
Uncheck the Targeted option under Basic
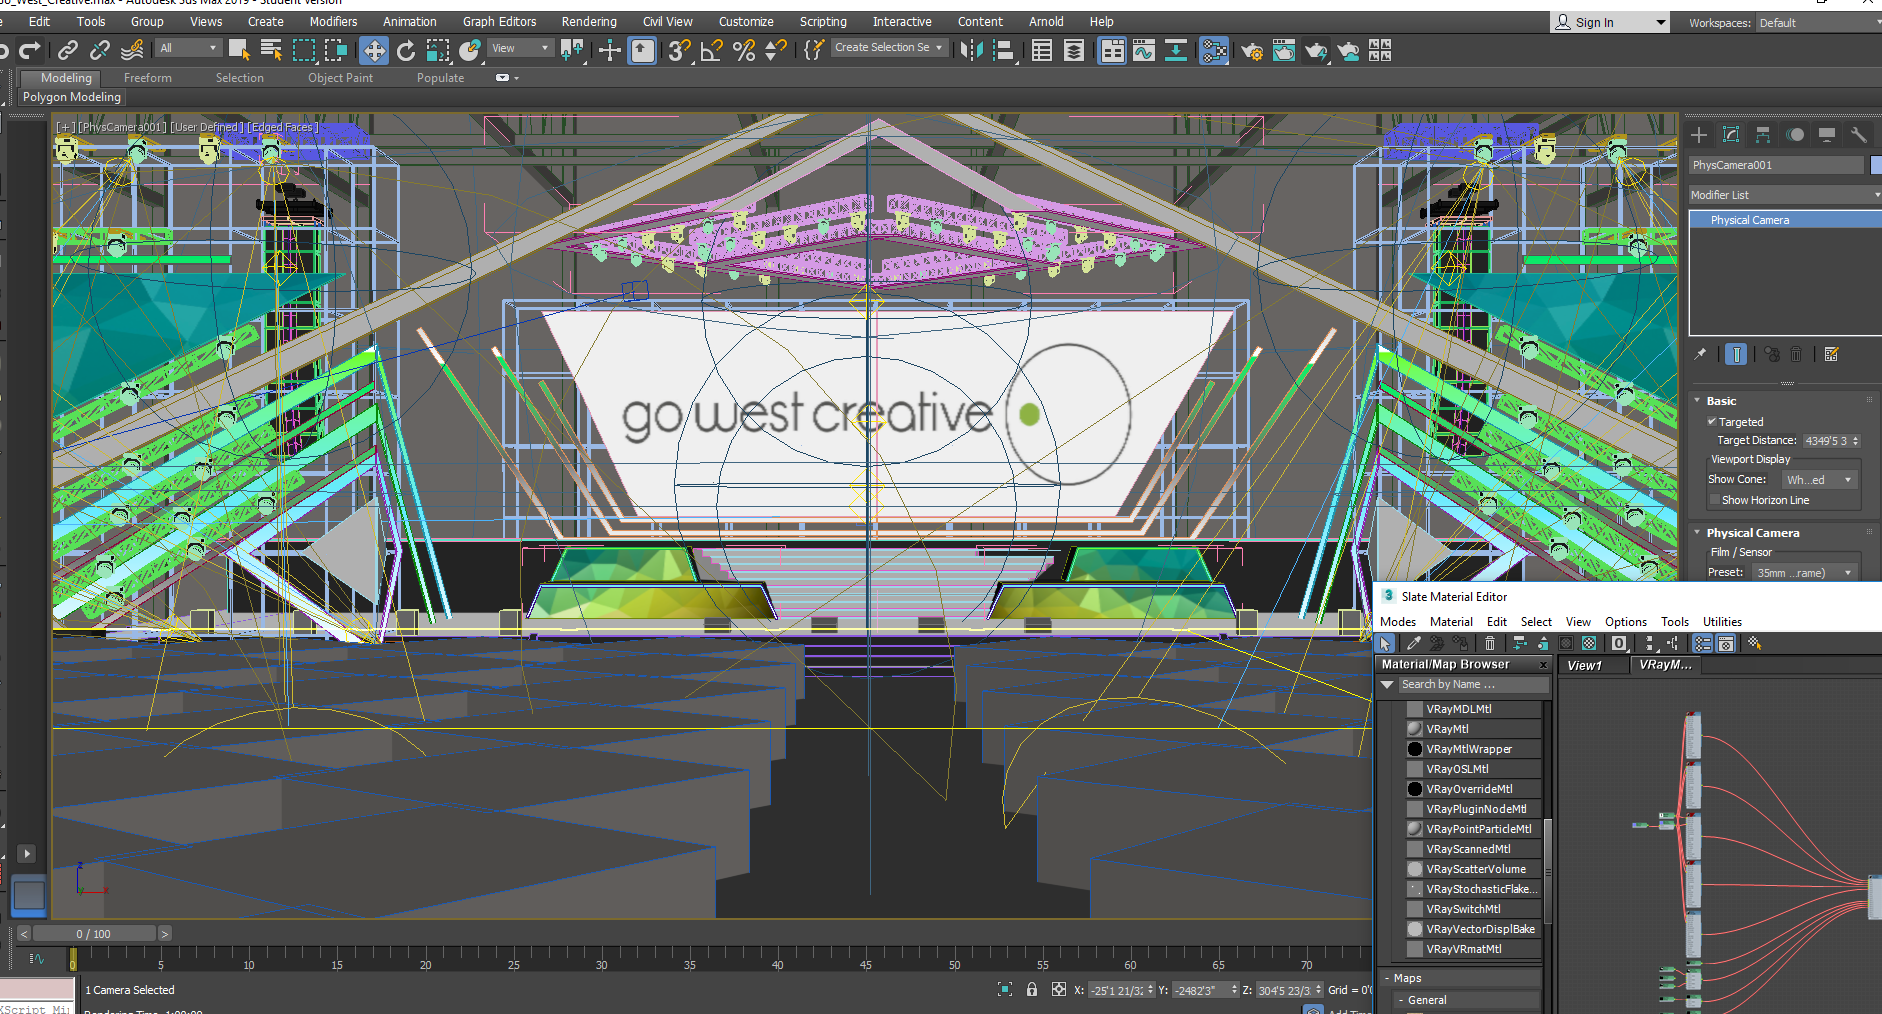click(x=1714, y=421)
